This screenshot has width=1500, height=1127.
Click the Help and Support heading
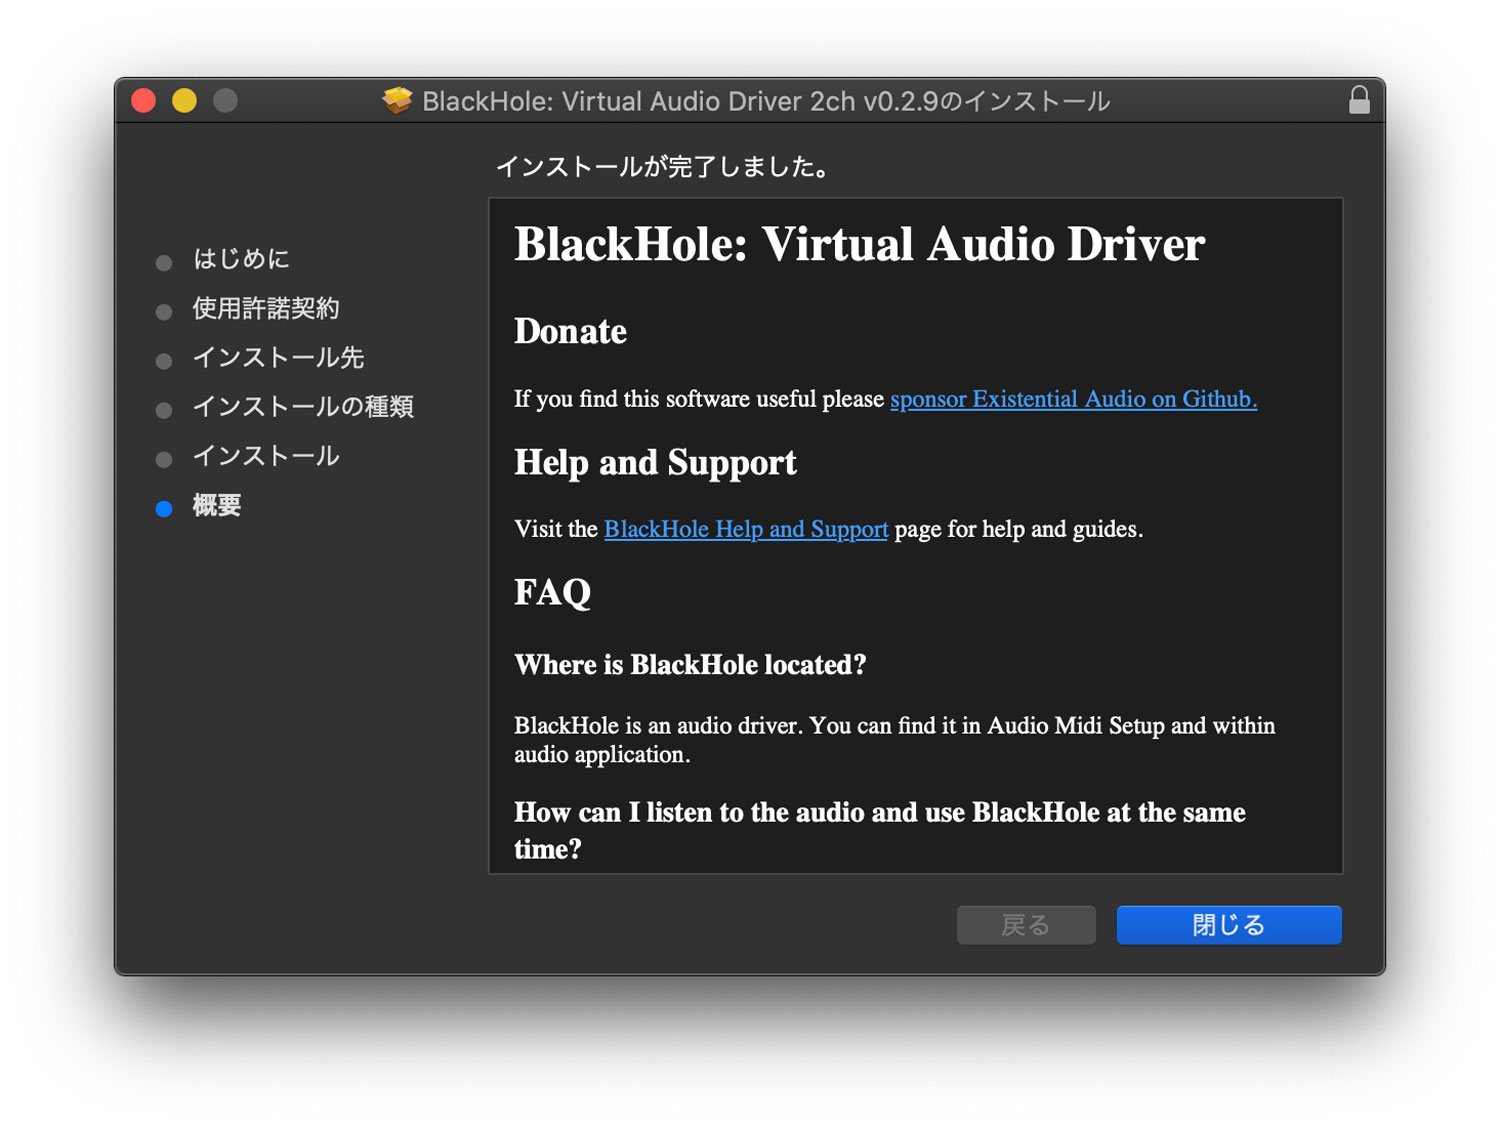click(x=655, y=463)
